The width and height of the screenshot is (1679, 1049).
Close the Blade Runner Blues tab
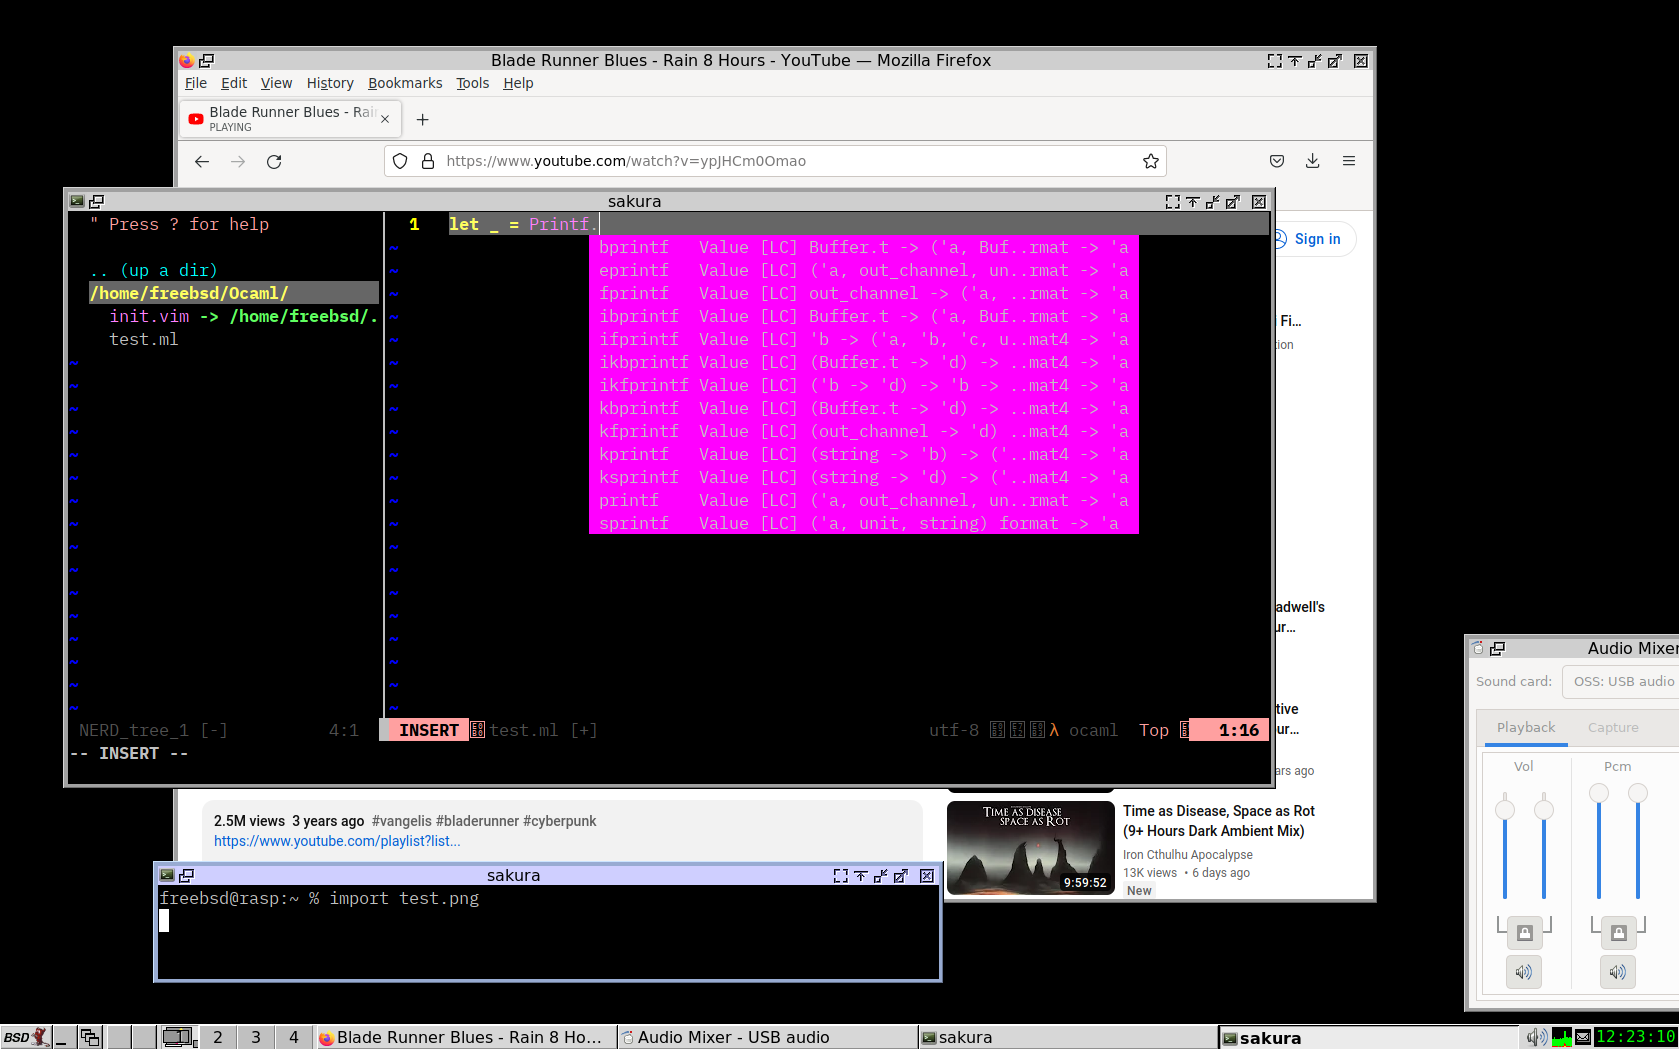[x=385, y=119]
